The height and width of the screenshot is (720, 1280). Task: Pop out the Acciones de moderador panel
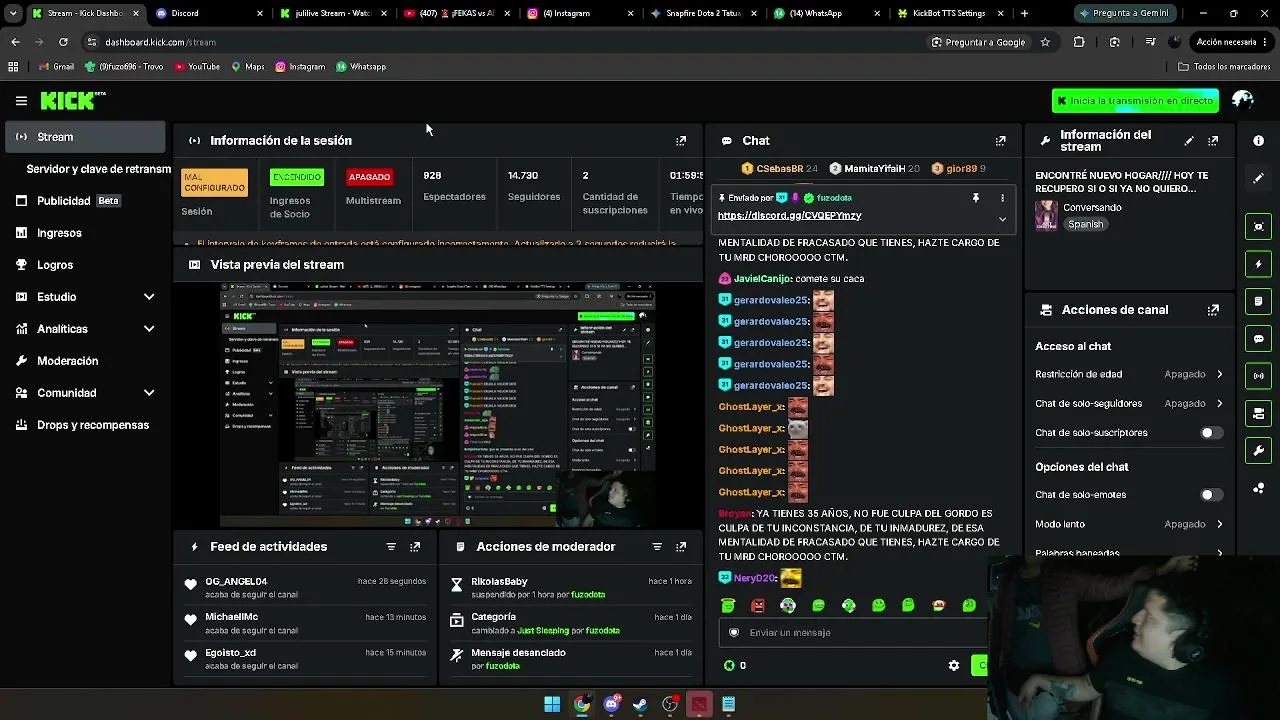click(x=681, y=547)
